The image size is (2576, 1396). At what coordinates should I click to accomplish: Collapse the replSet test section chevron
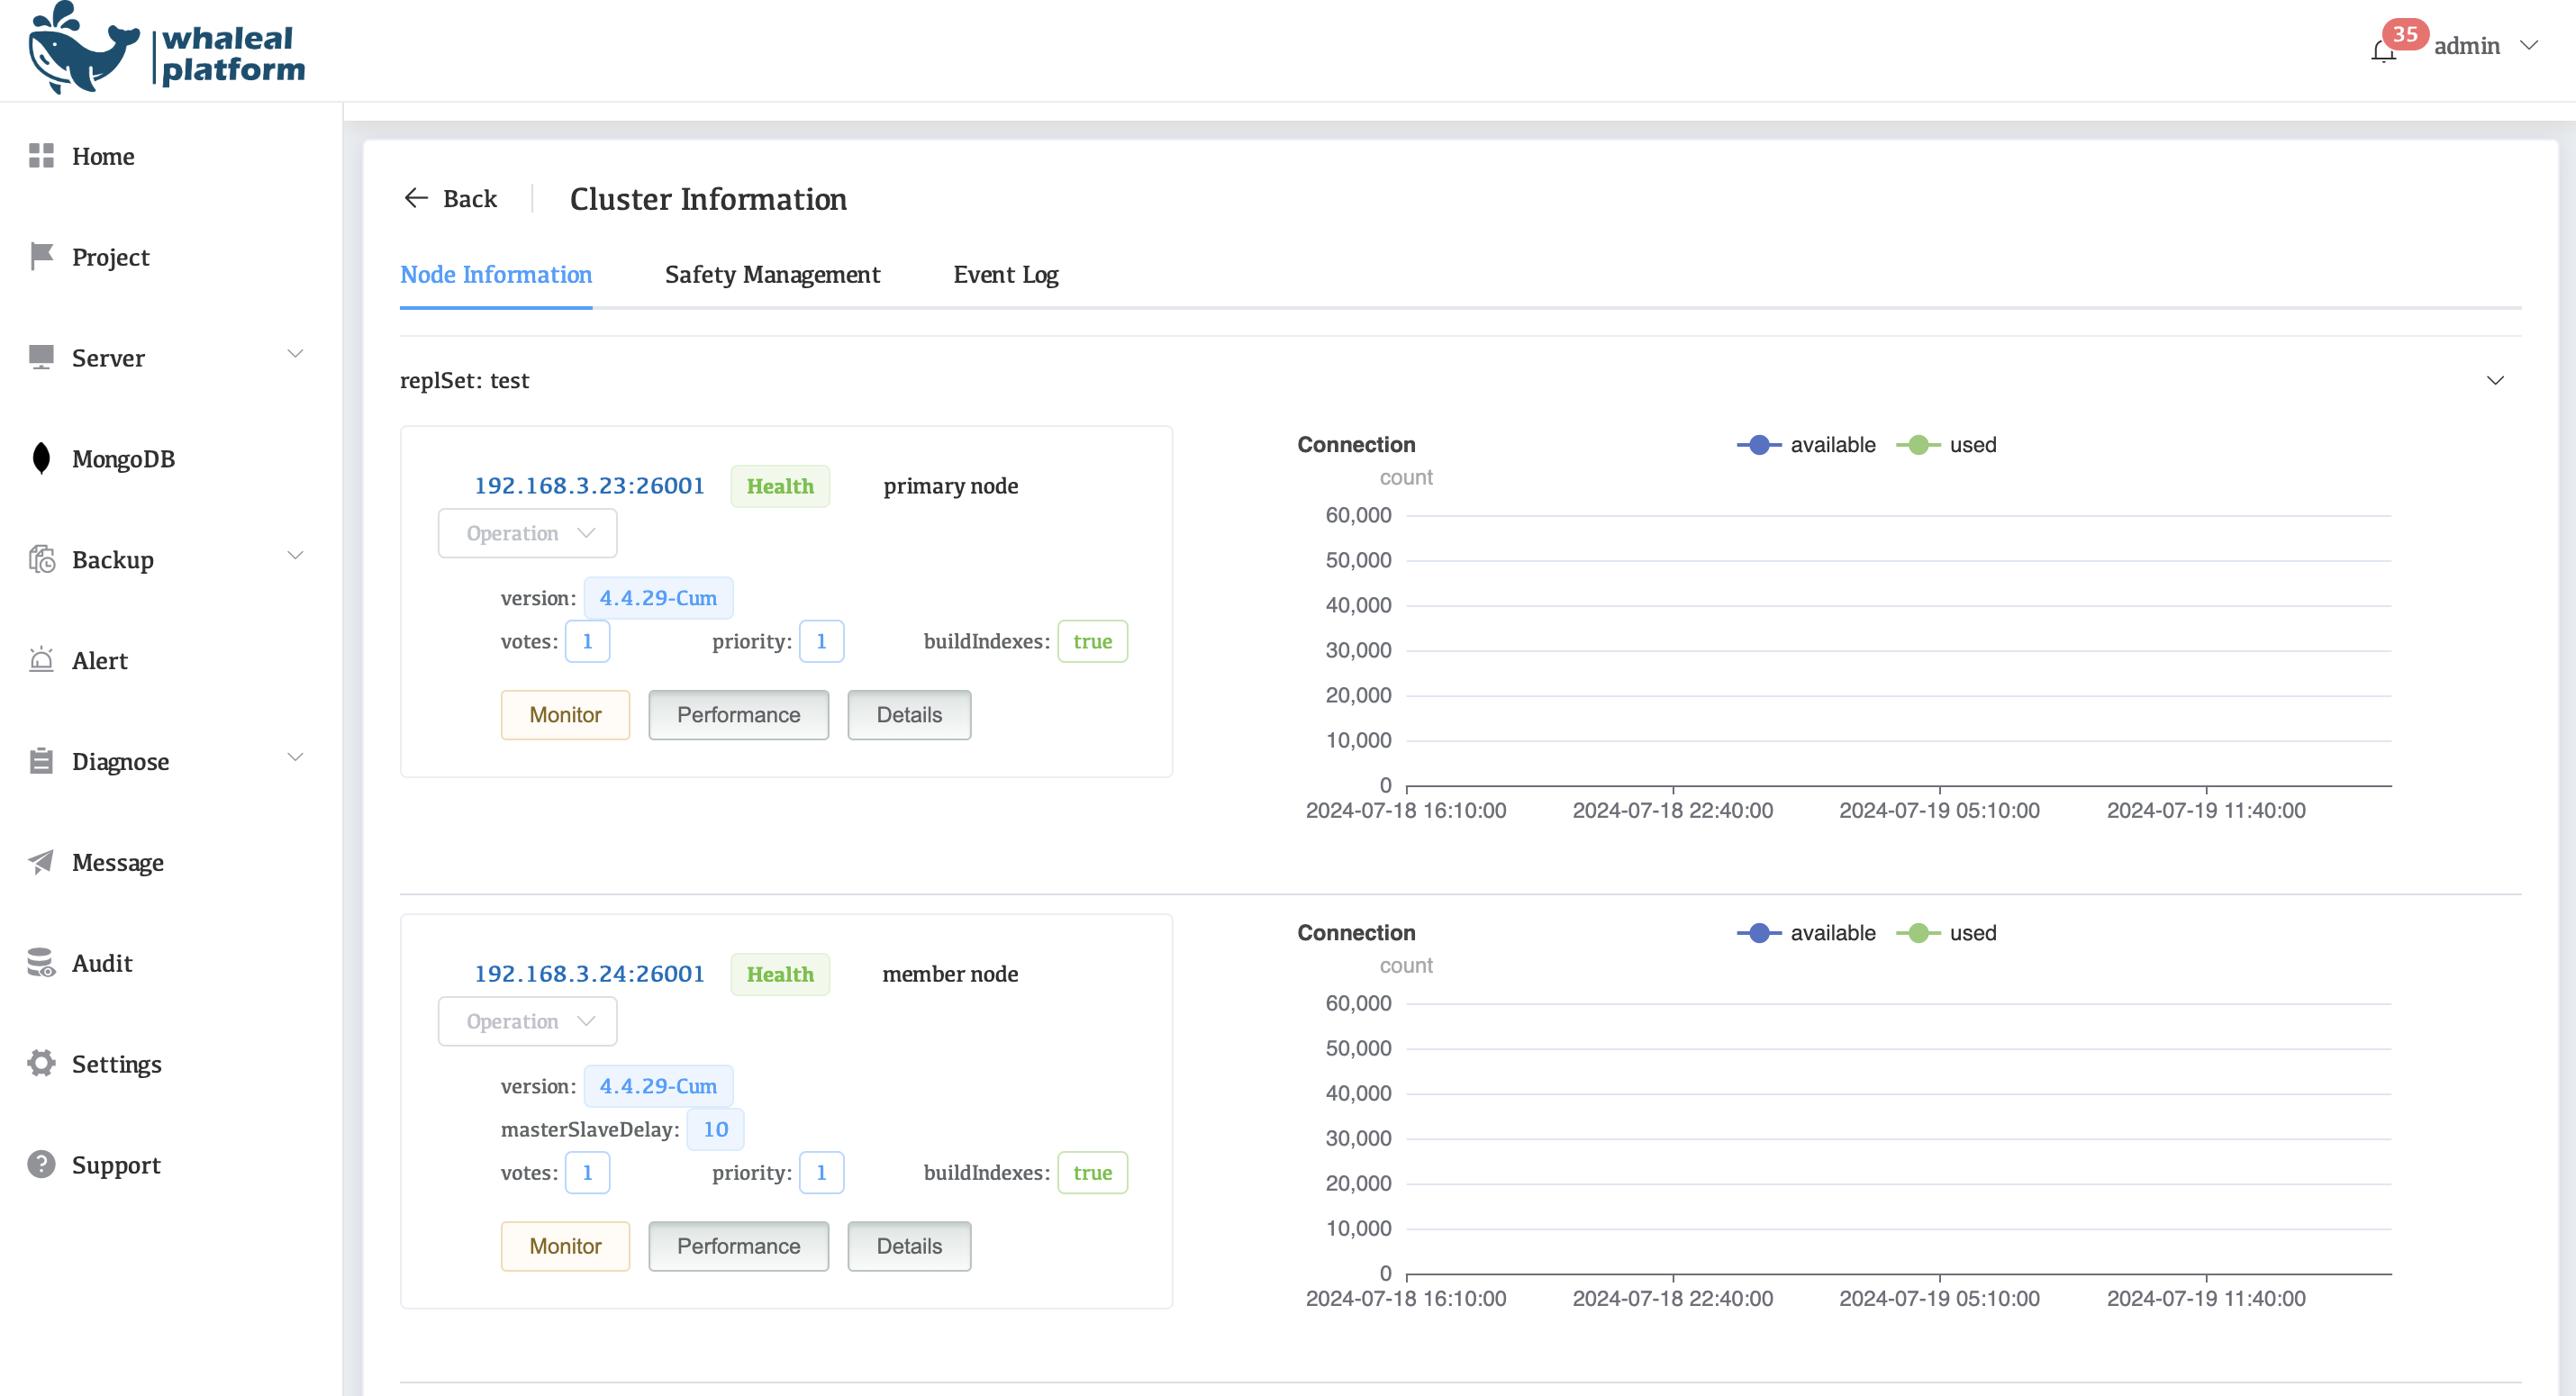click(2495, 380)
